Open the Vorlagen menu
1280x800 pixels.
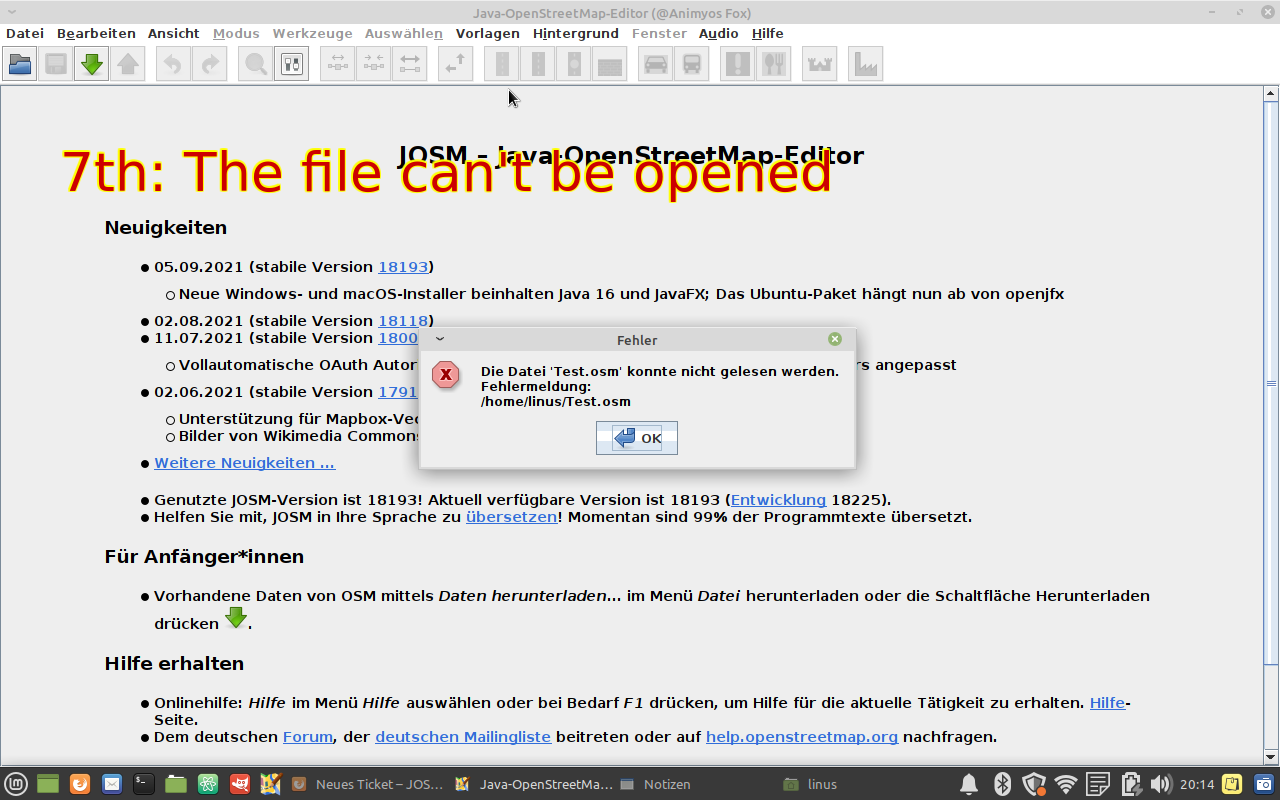(x=487, y=33)
